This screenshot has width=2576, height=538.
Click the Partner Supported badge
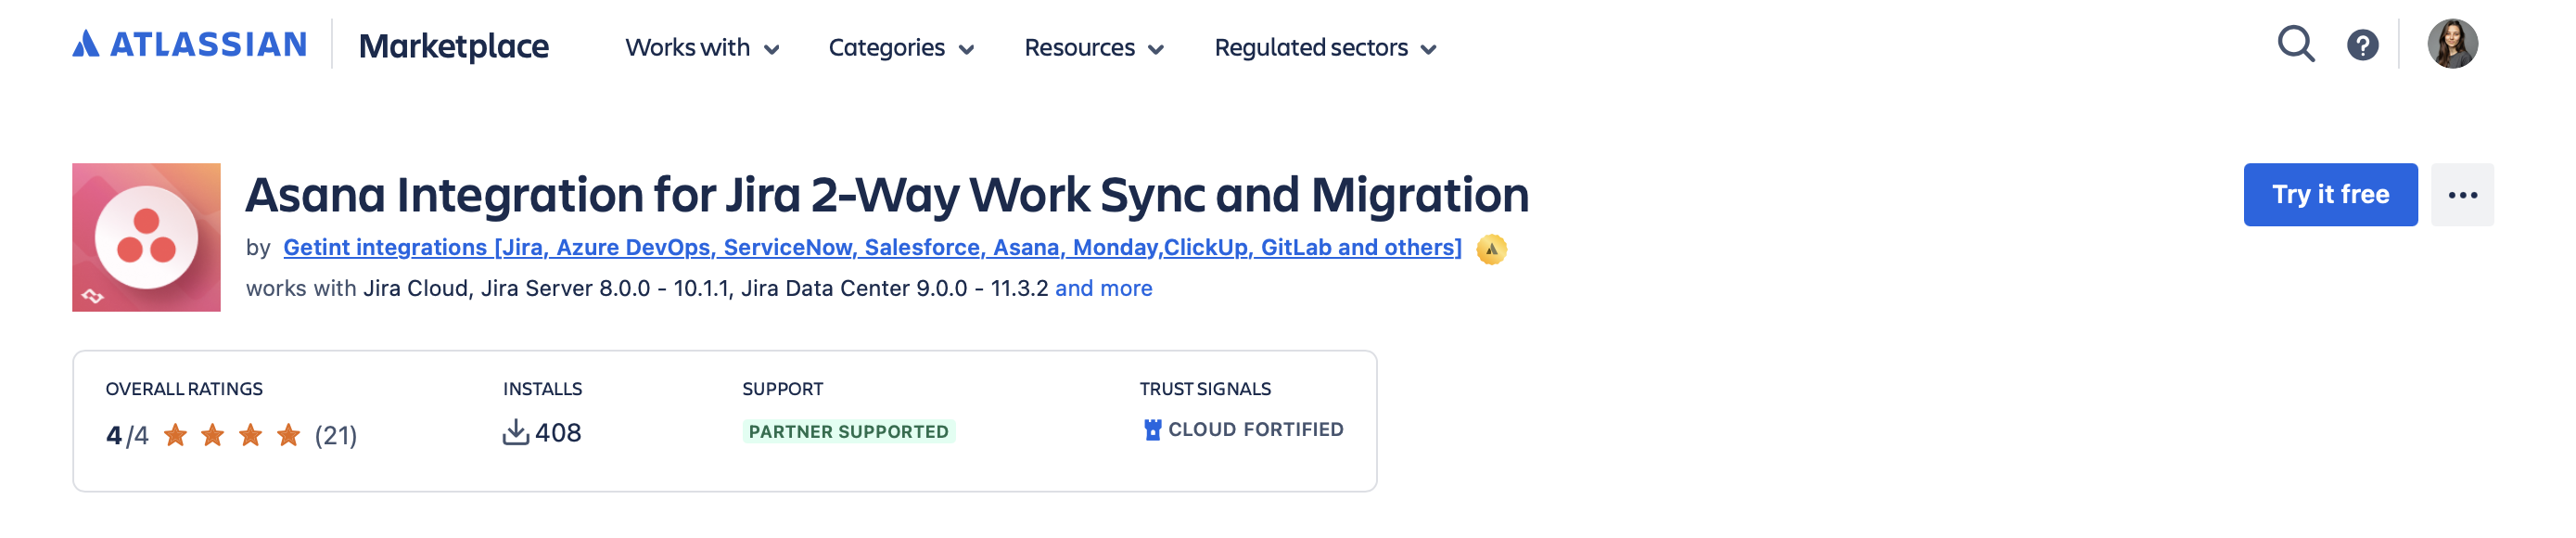coord(848,432)
